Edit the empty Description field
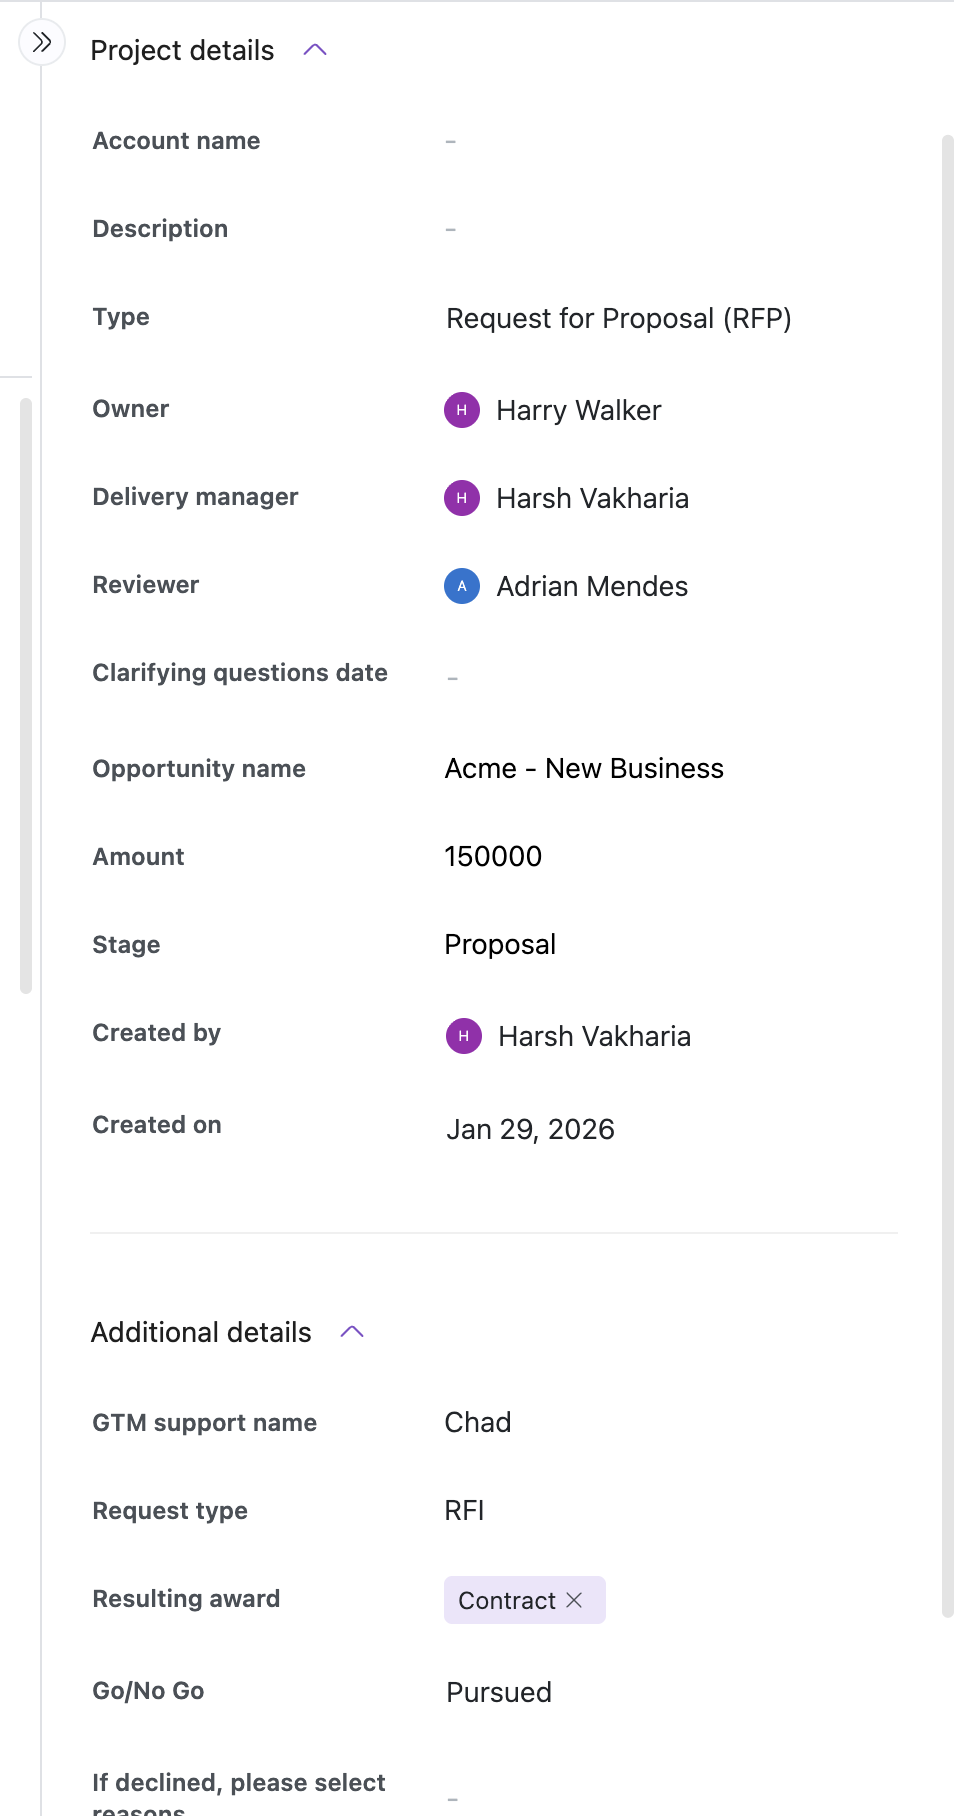The width and height of the screenshot is (954, 1816). tap(451, 230)
